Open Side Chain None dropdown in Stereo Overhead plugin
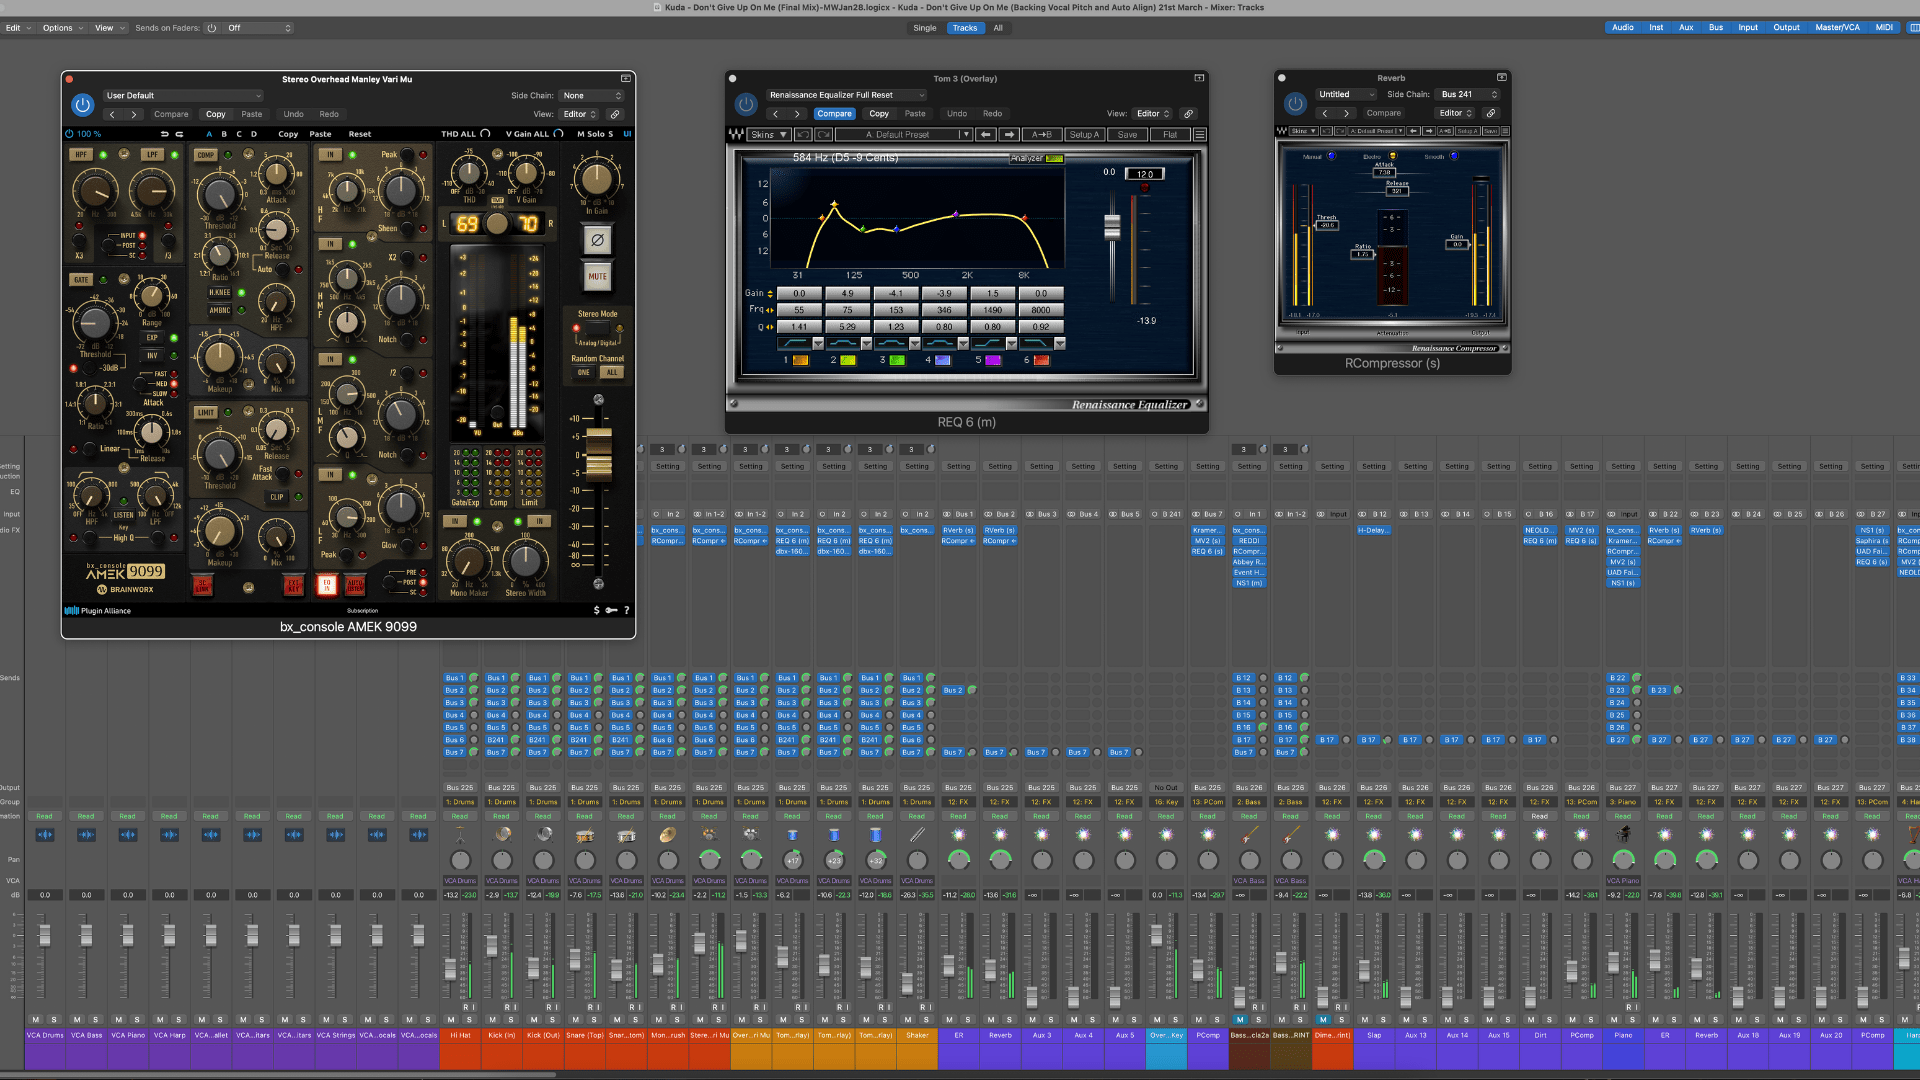Image resolution: width=1920 pixels, height=1080 pixels. [x=592, y=96]
